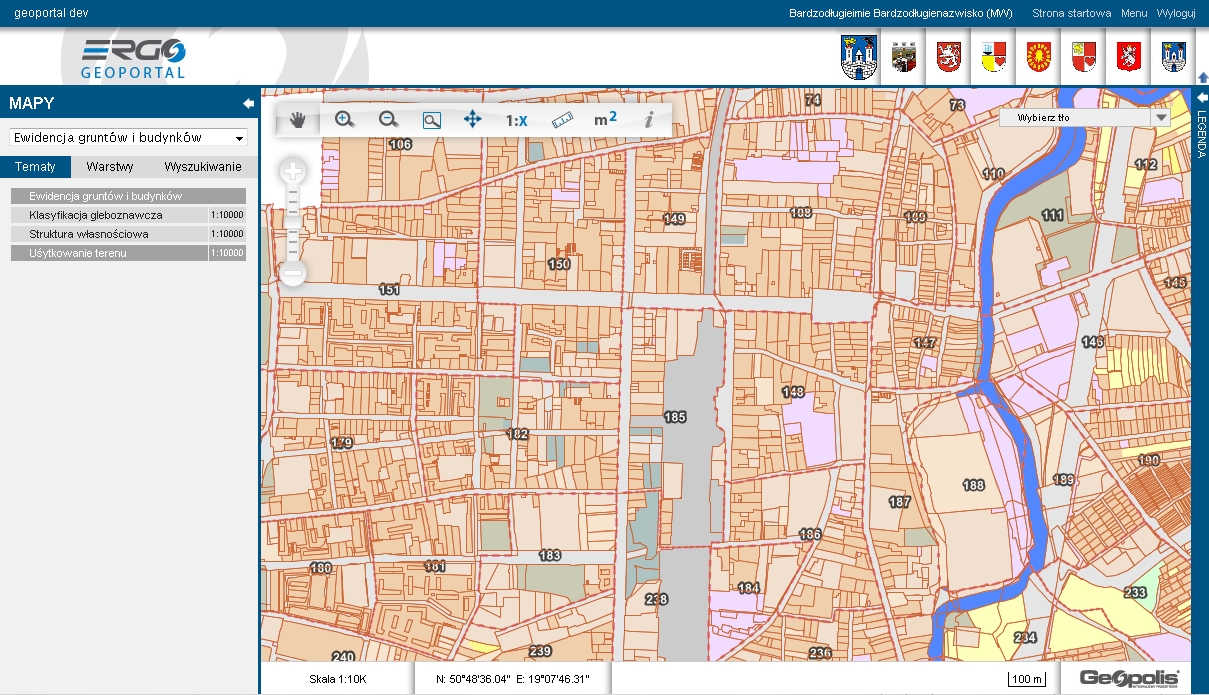This screenshot has width=1209, height=695.
Task: Click the zoom slider handle
Action: 293,223
